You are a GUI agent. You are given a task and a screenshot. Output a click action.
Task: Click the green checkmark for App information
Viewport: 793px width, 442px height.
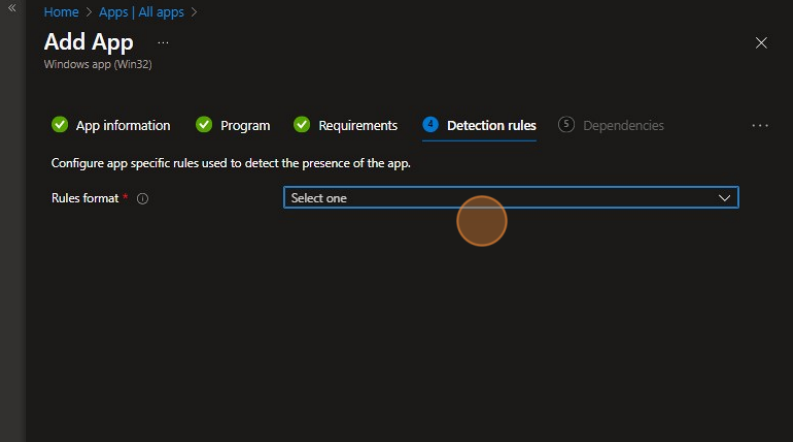tap(60, 125)
